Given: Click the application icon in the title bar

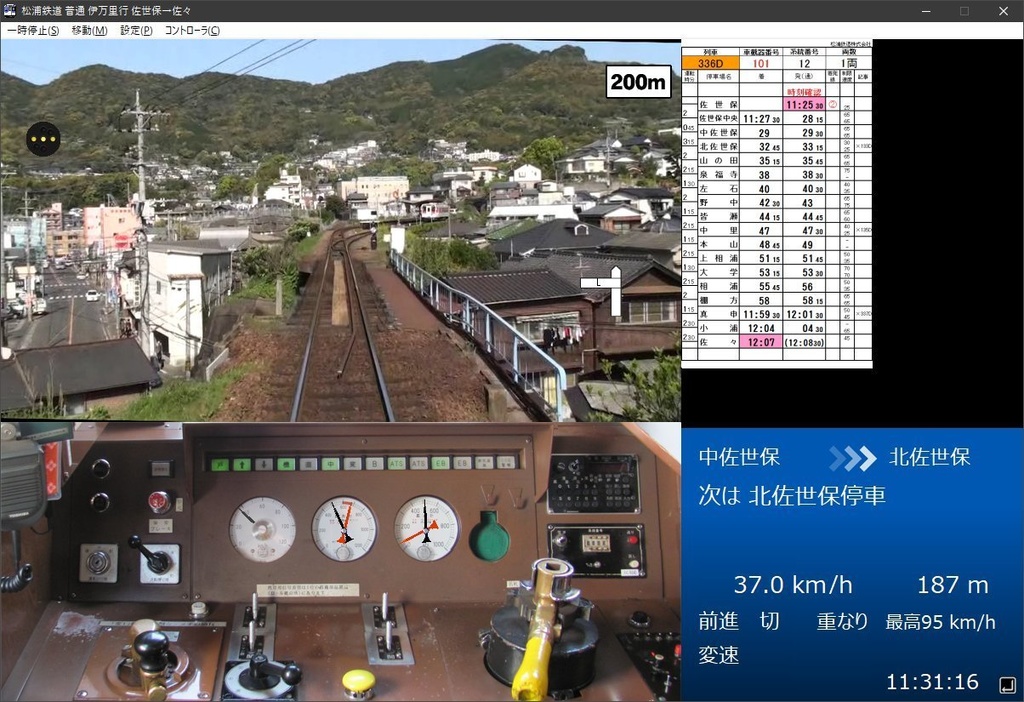Looking at the screenshot, I should click(x=9, y=10).
